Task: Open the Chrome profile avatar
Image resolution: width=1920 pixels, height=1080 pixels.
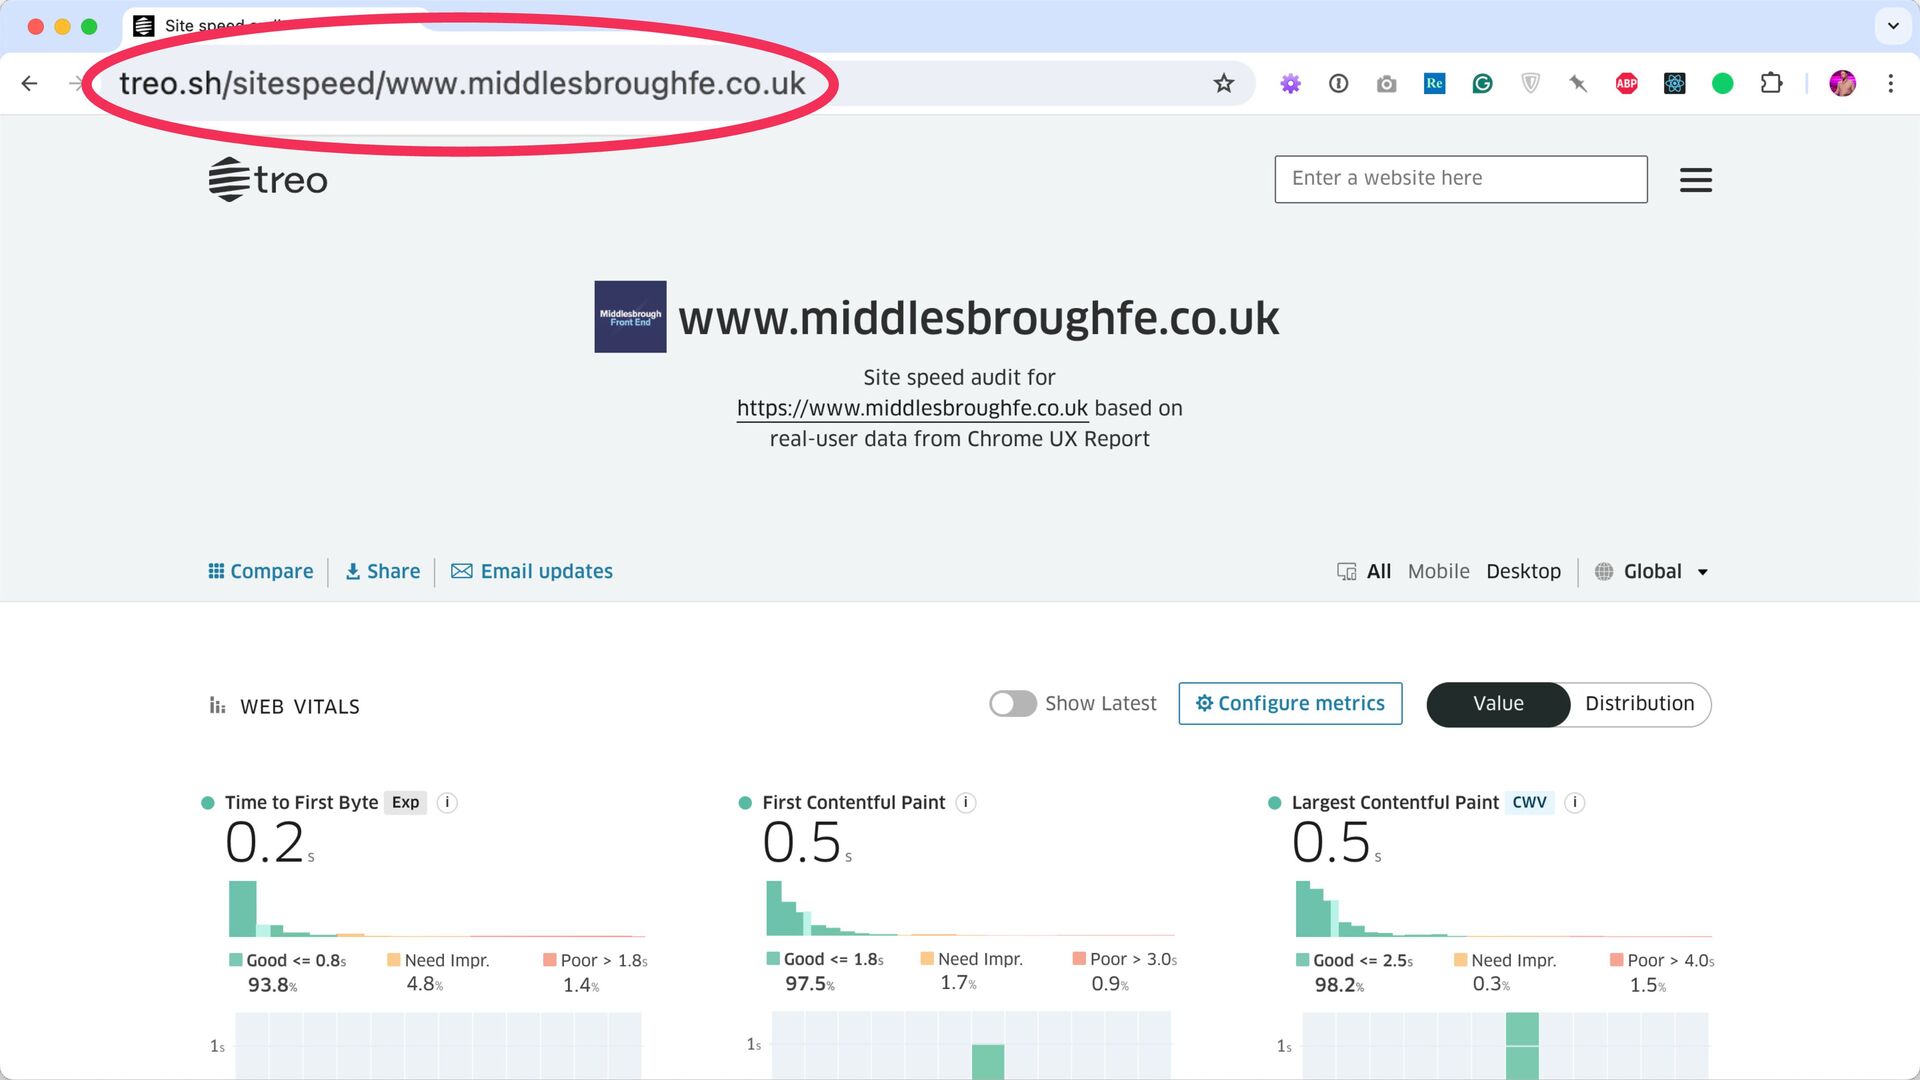Action: tap(1842, 83)
